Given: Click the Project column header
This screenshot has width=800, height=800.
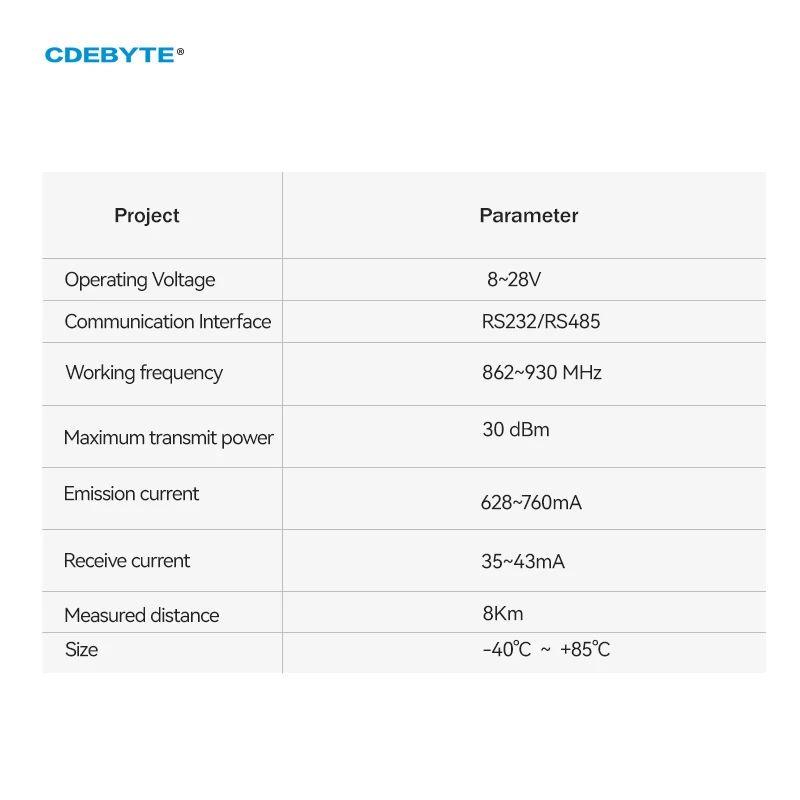Looking at the screenshot, I should tap(147, 215).
